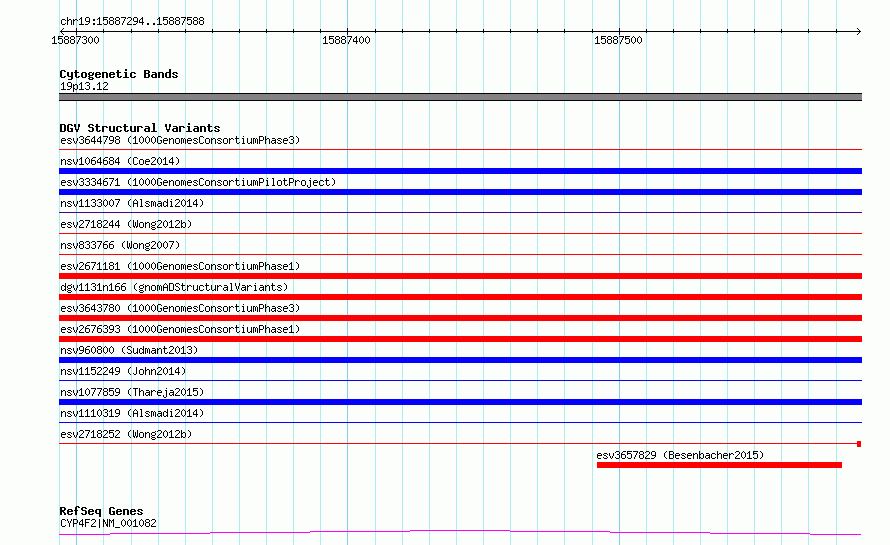Click the 15887300 ruler position
This screenshot has width=890, height=545.
pos(75,40)
